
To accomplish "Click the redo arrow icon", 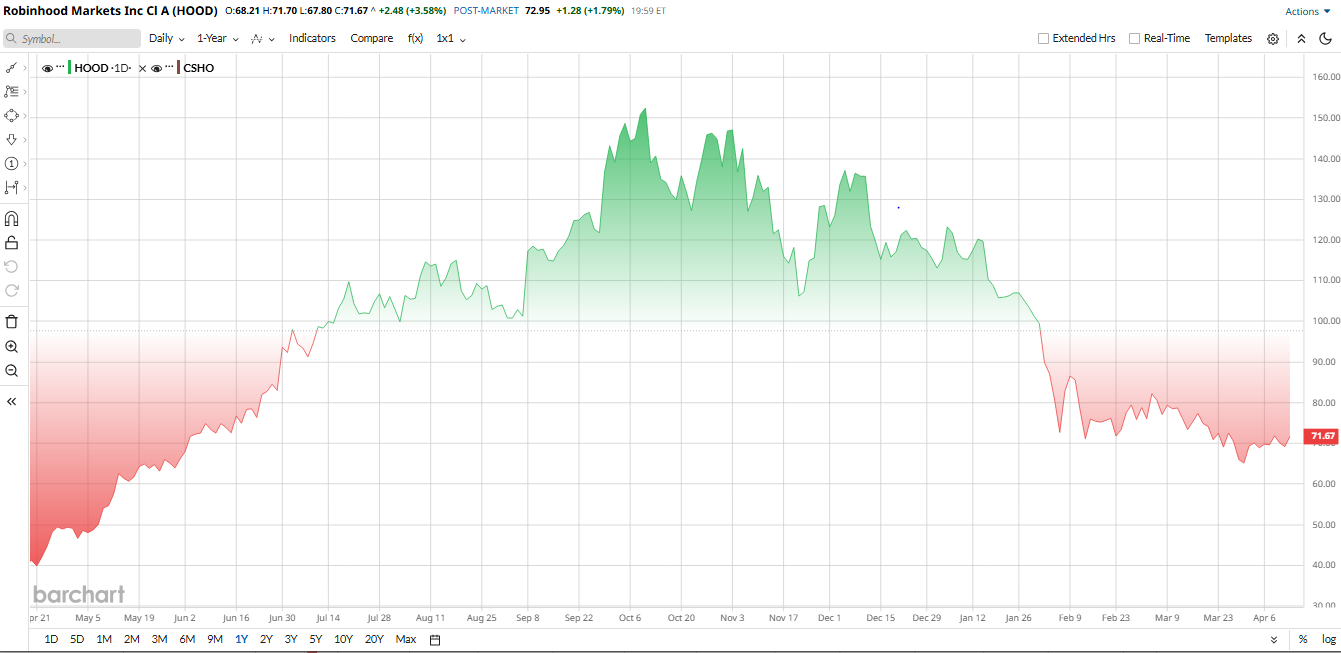I will (x=12, y=290).
